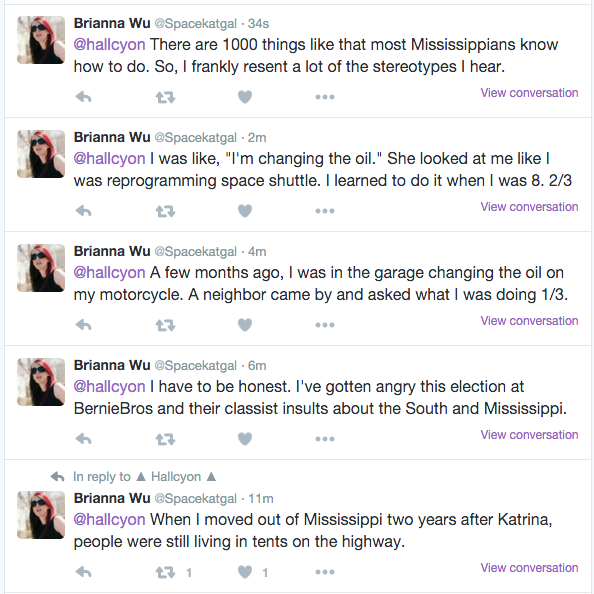The width and height of the screenshot is (594, 594).
Task: Reply to the 6m BernieBros tweet
Action: pyautogui.click(x=83, y=439)
